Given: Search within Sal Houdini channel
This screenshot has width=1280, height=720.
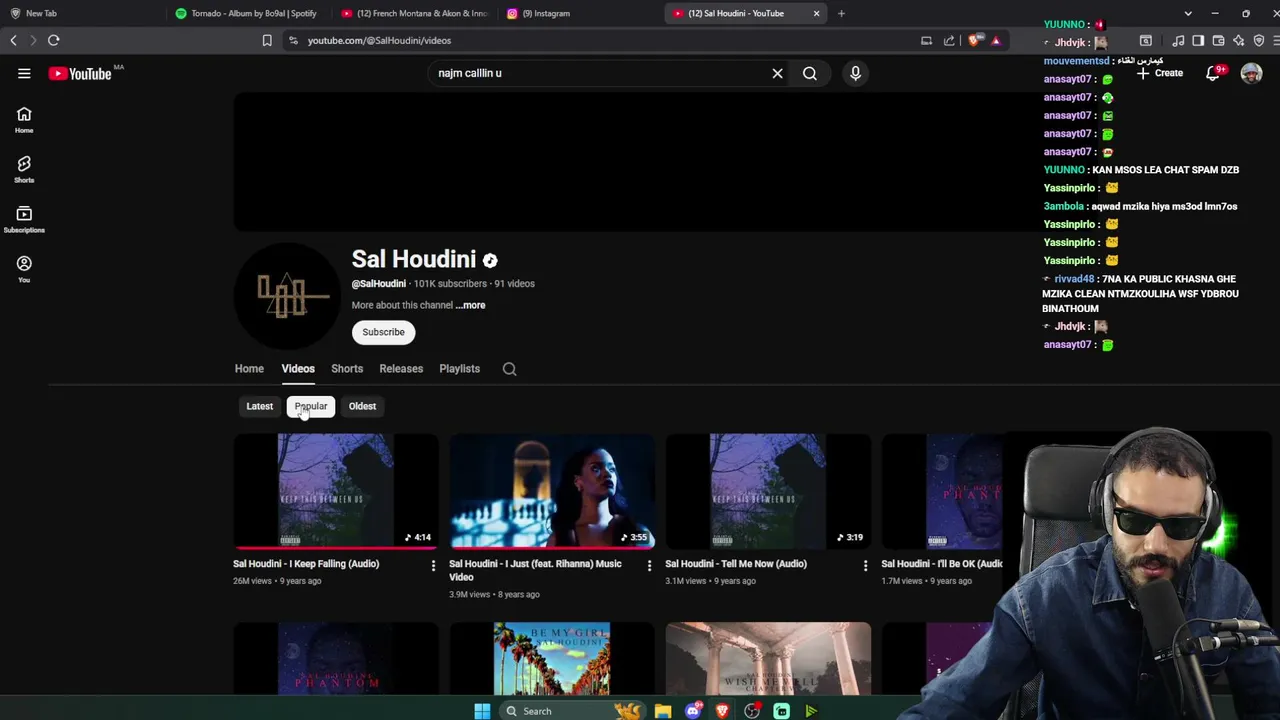Looking at the screenshot, I should click(x=509, y=369).
